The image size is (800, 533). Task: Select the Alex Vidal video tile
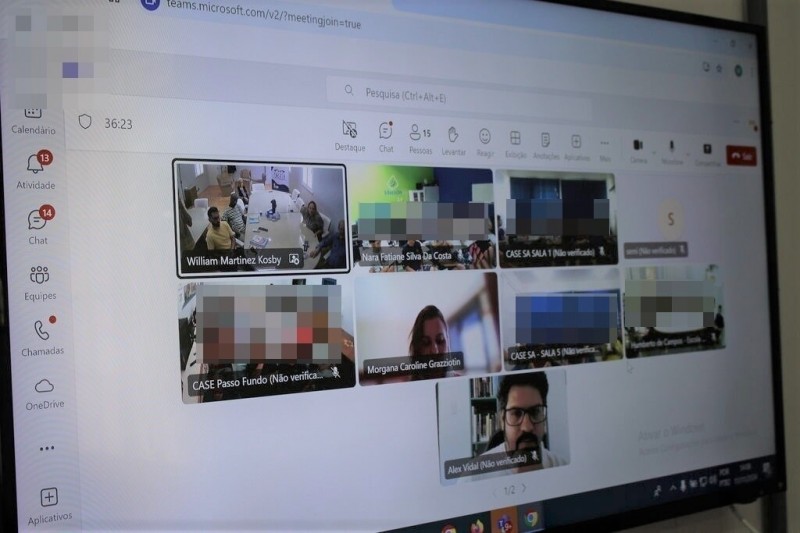pos(503,426)
